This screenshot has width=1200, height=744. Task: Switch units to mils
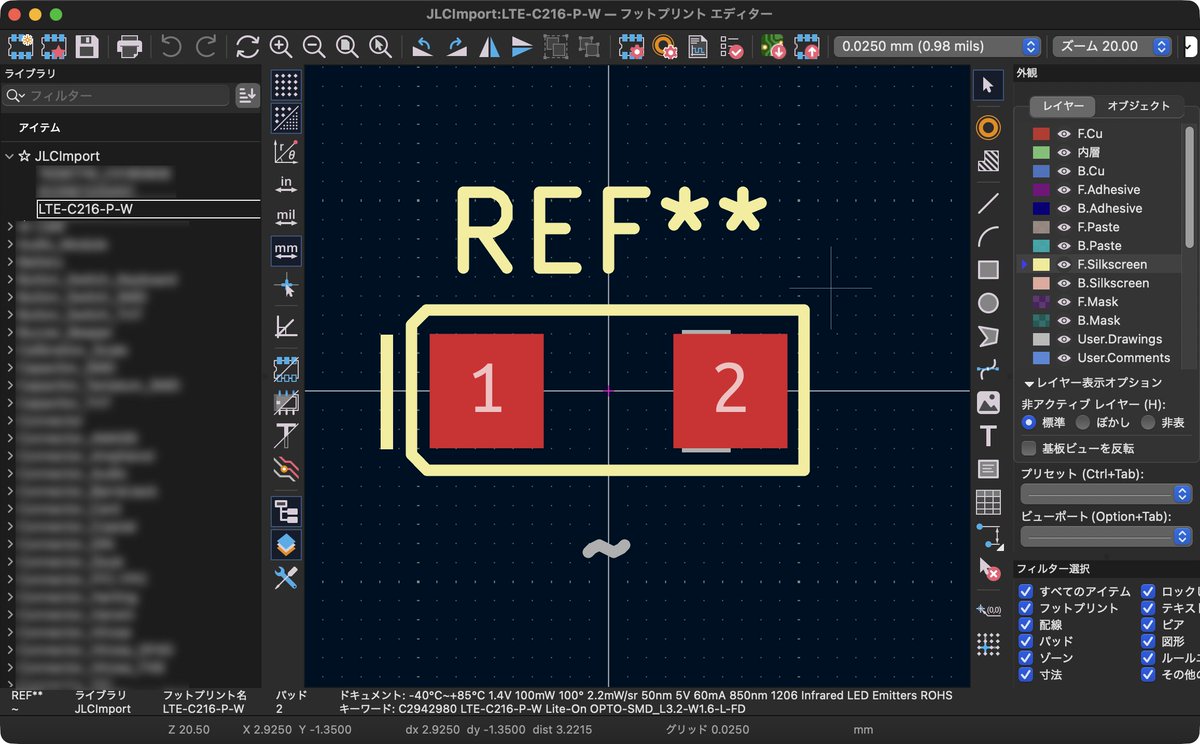286,216
